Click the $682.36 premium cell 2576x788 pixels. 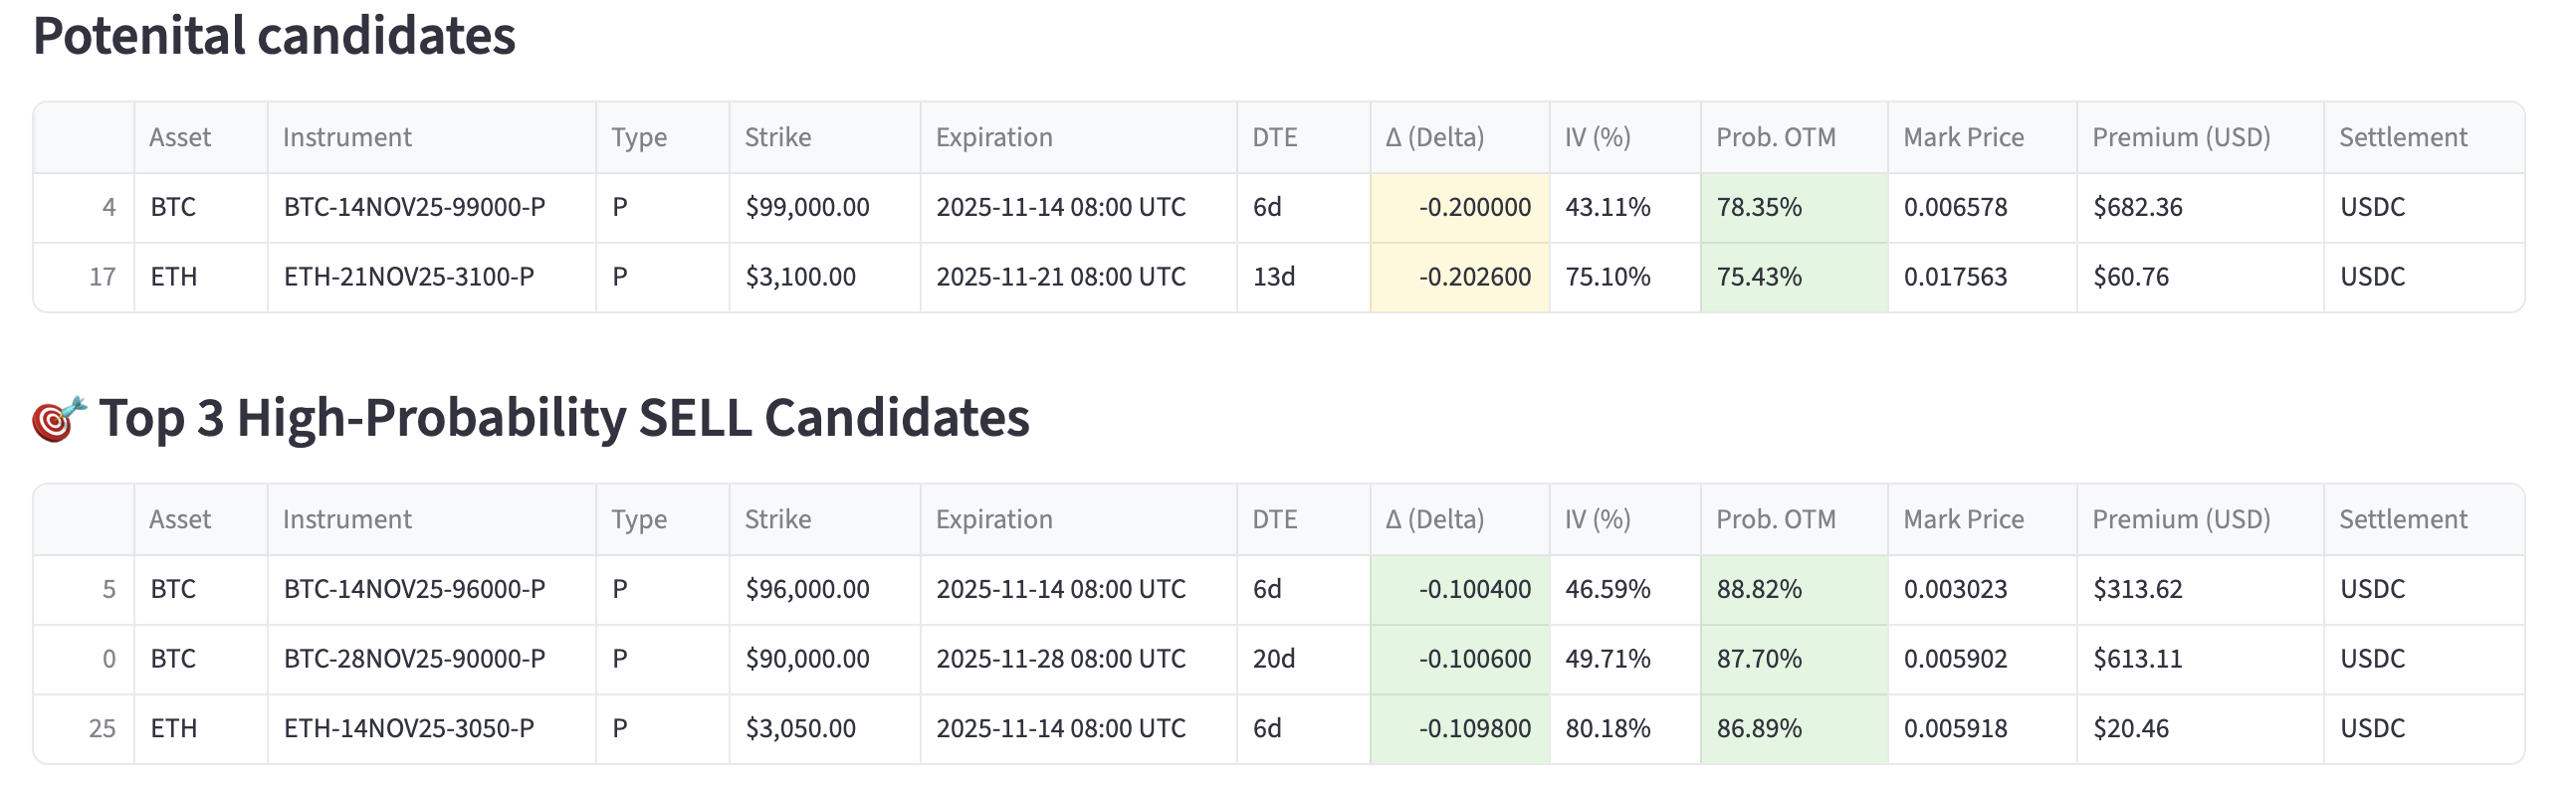(x=2137, y=207)
